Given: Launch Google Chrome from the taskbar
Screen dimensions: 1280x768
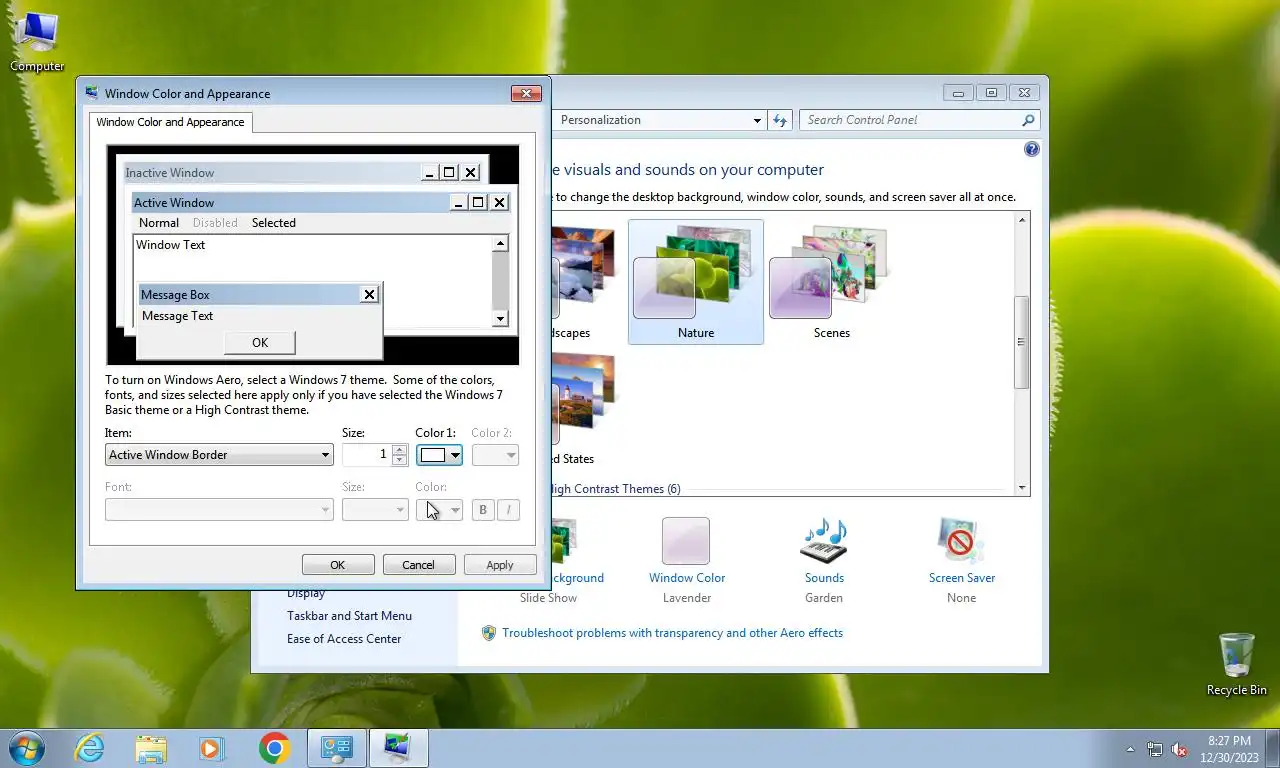Looking at the screenshot, I should (274, 748).
